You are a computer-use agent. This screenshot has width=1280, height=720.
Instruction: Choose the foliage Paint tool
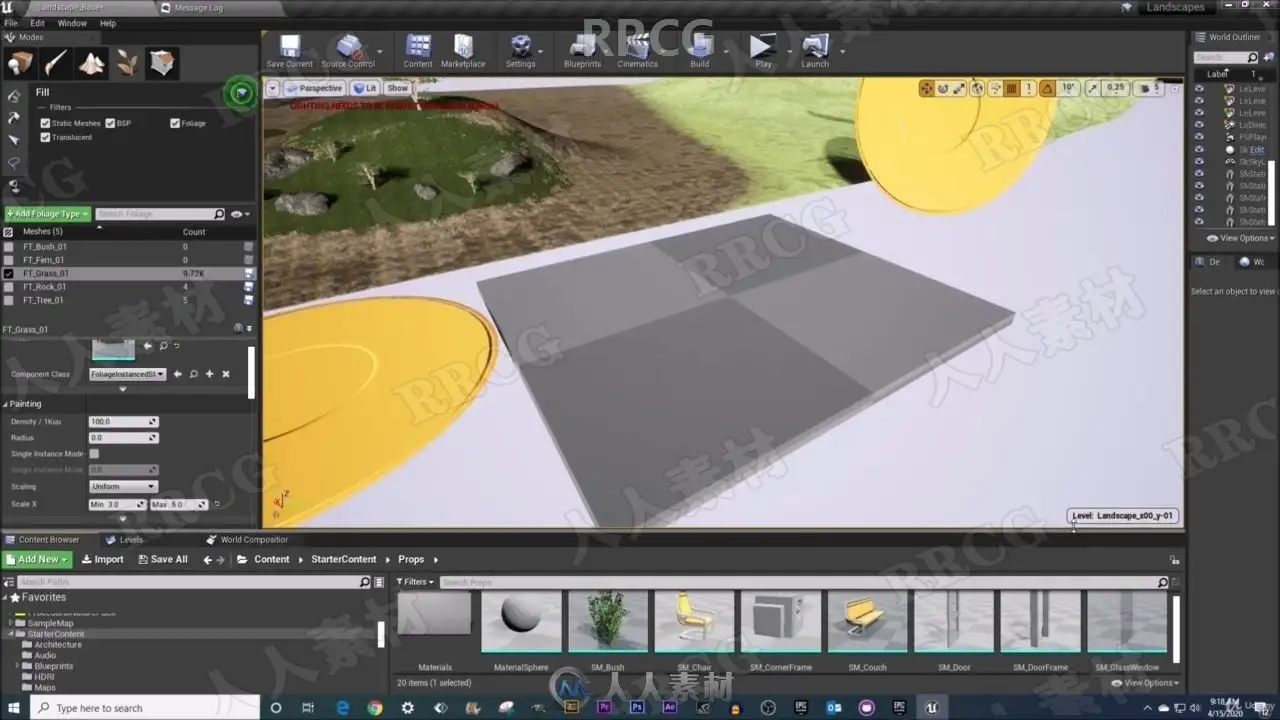(14, 96)
